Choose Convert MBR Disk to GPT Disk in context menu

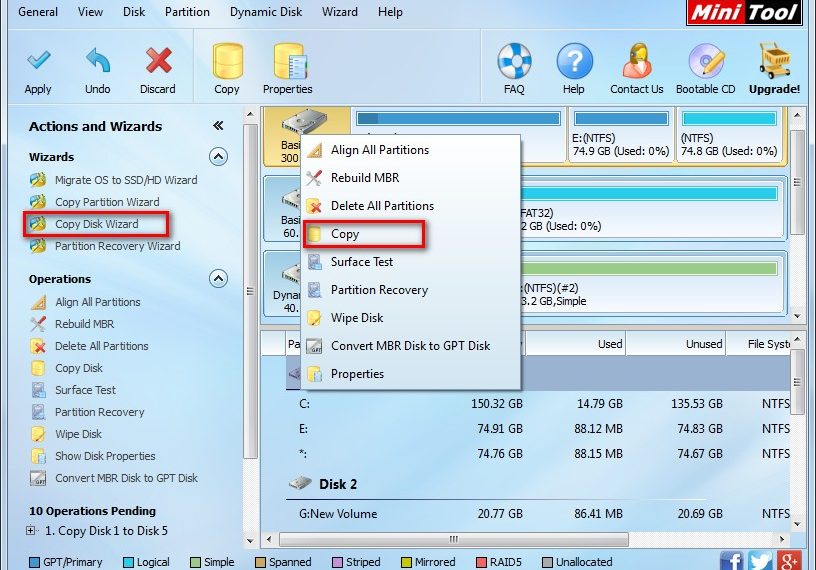point(411,346)
